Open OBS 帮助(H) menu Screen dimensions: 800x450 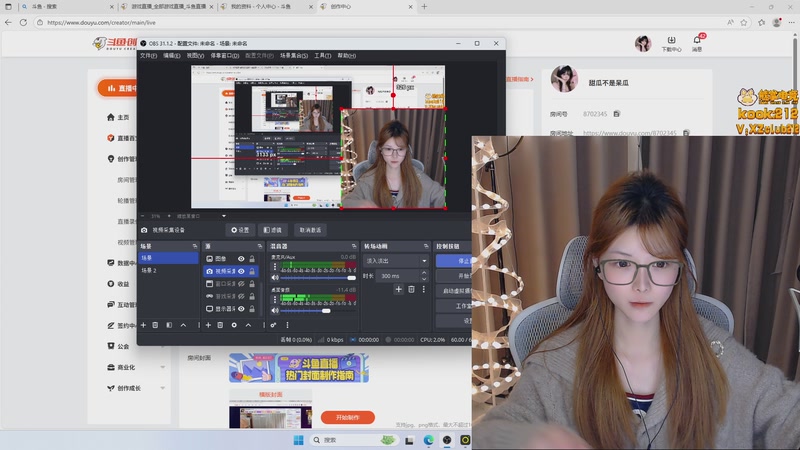(x=346, y=56)
